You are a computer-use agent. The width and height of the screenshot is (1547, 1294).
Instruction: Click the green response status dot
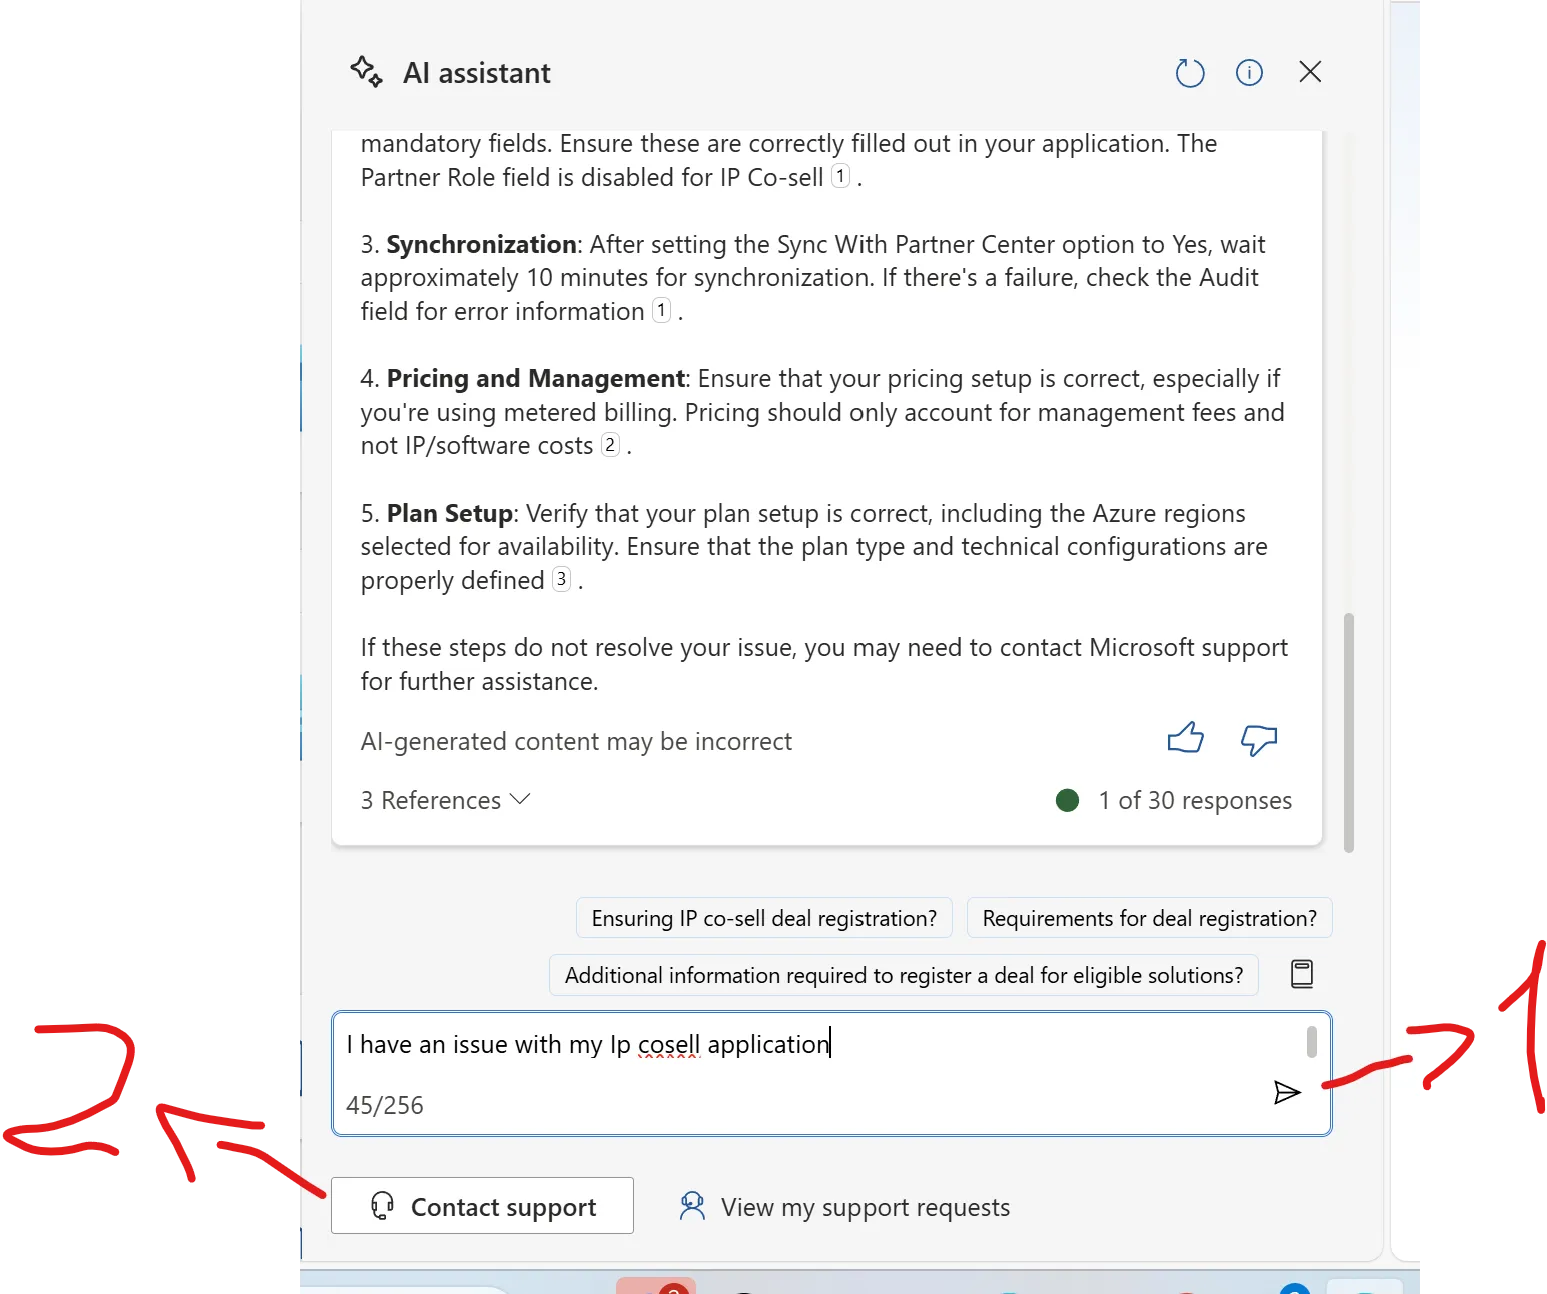1067,800
